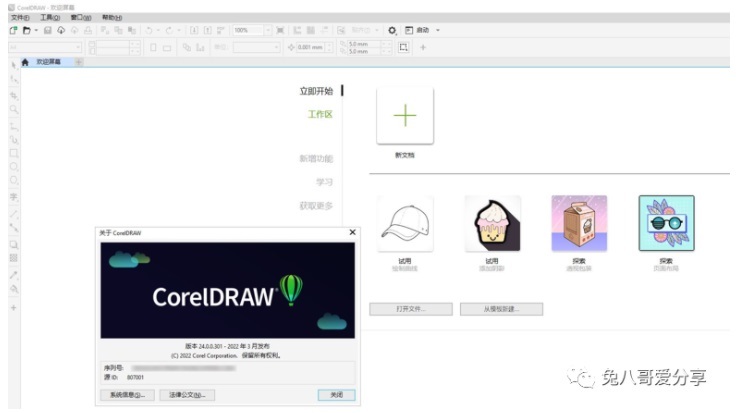Screen dimensions: 736x413
Task: Click the Redo arrow icon
Action: point(169,30)
